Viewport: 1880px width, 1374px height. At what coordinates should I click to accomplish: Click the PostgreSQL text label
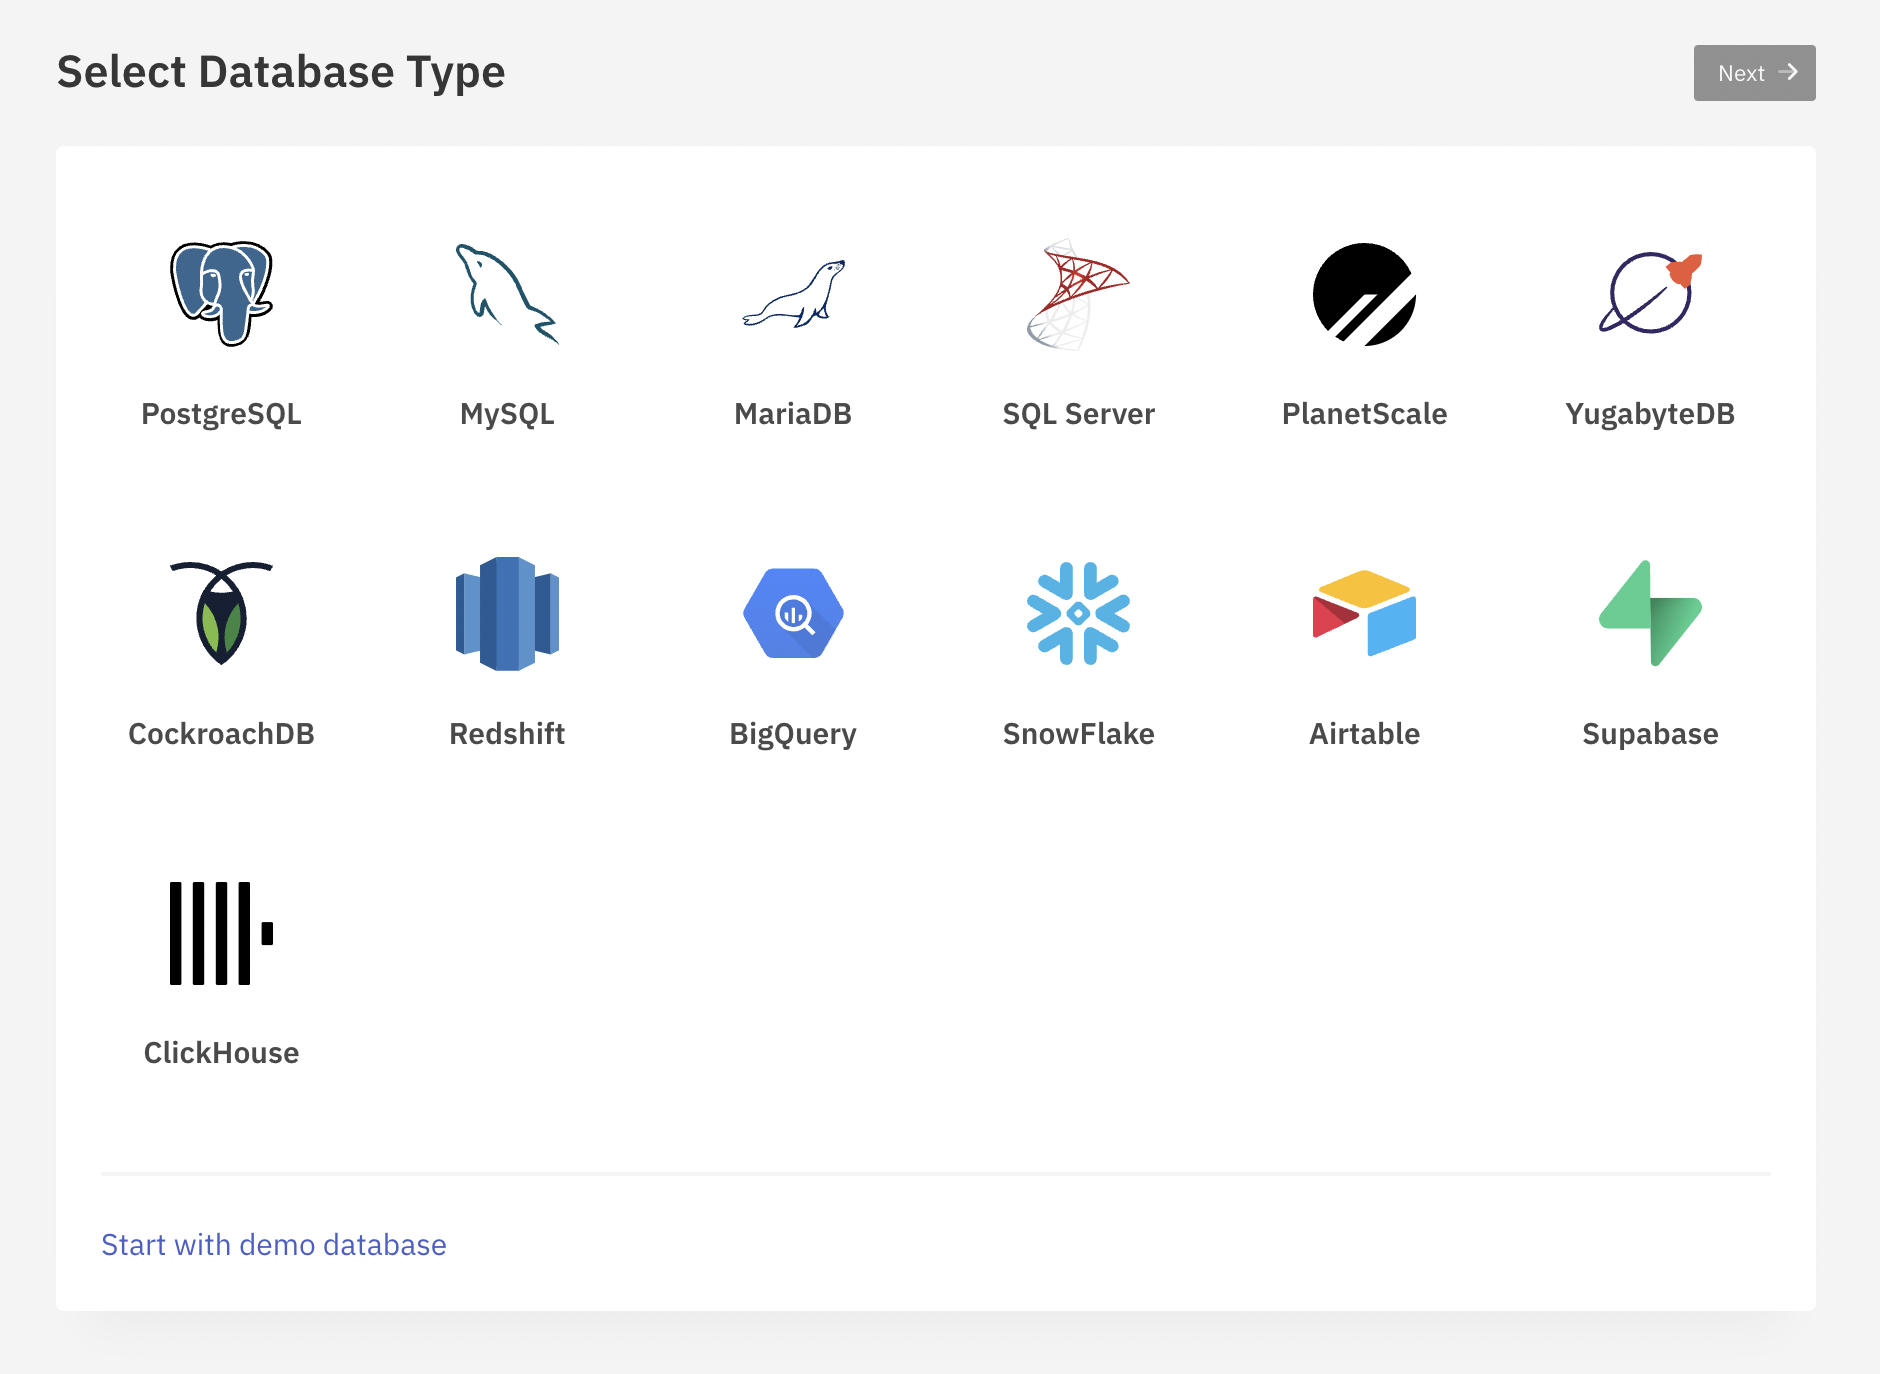(x=221, y=414)
